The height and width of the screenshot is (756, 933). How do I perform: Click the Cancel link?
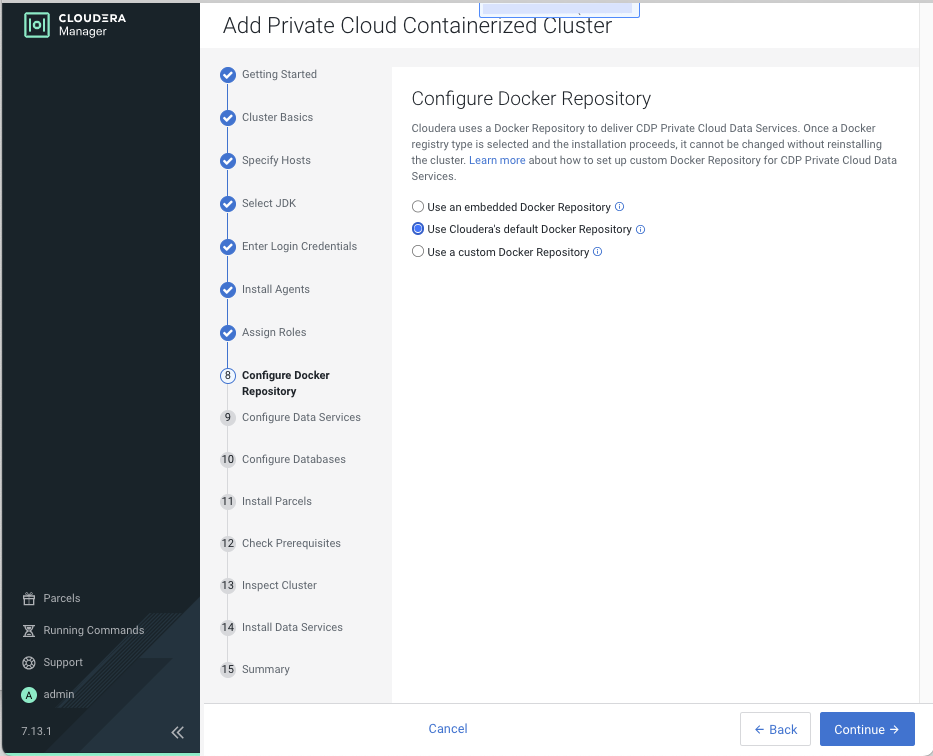pos(447,729)
